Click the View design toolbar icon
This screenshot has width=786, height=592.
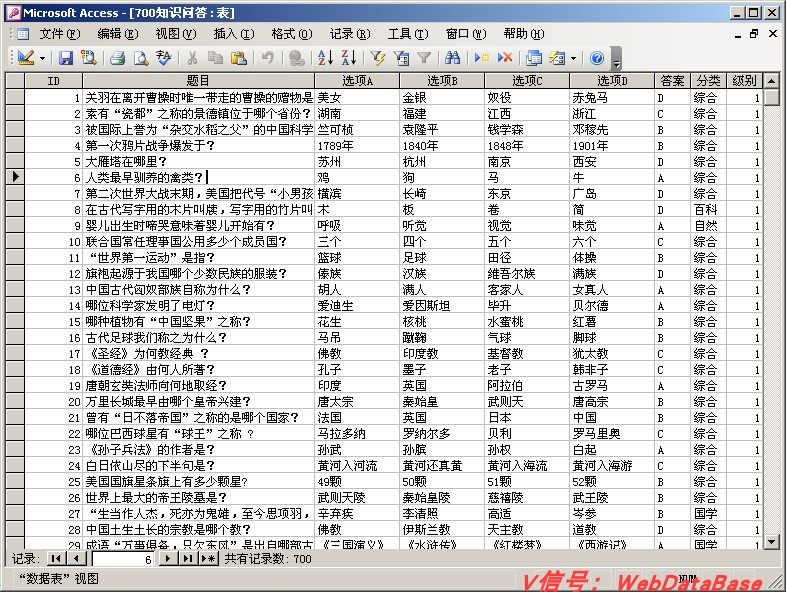(x=26, y=58)
